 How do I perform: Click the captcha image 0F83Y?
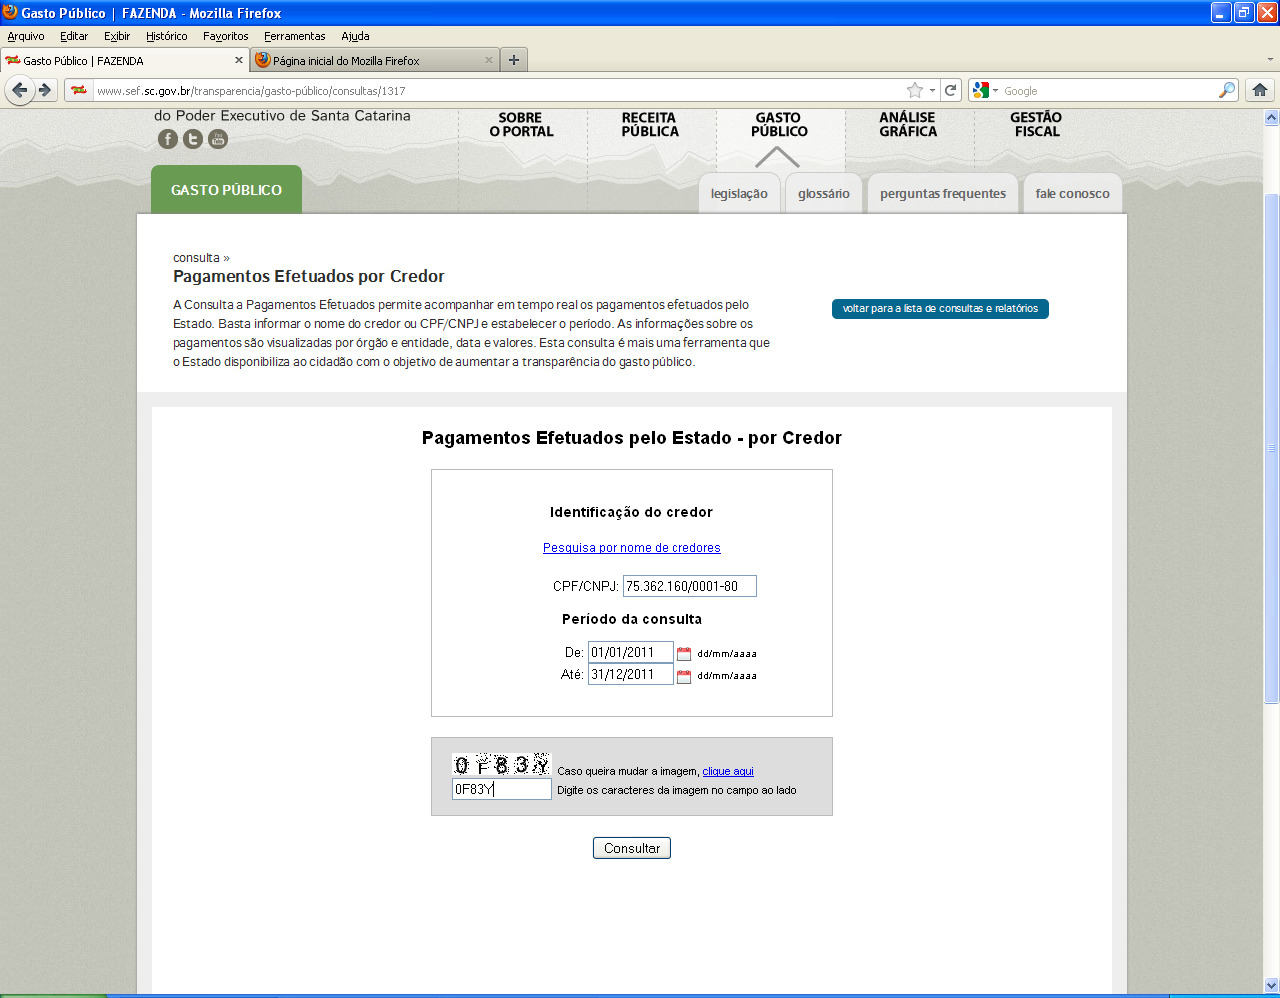tap(501, 765)
